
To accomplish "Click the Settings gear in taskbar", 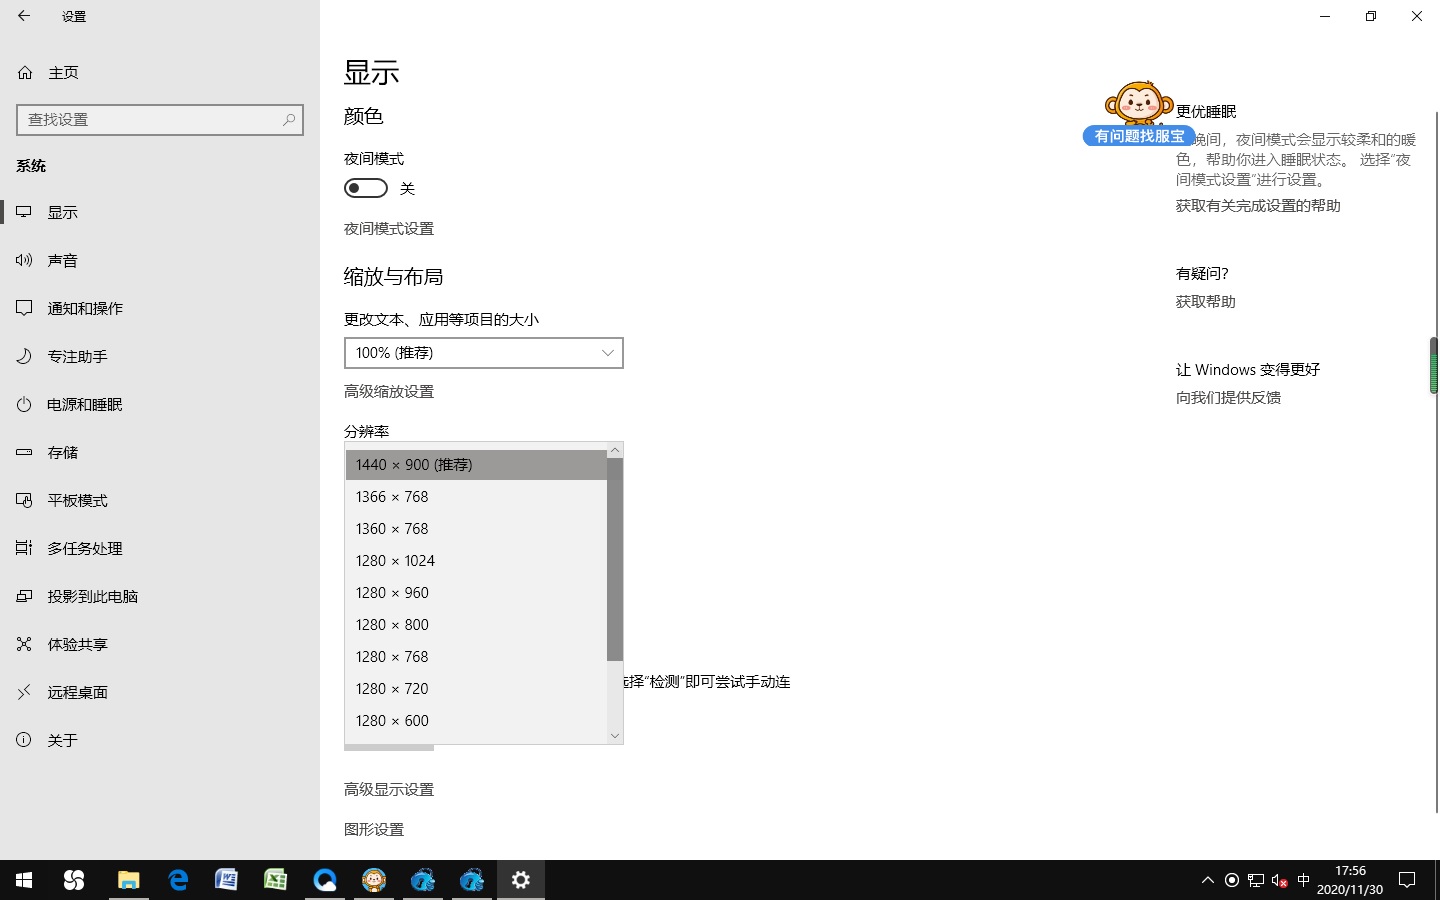I will click(521, 880).
